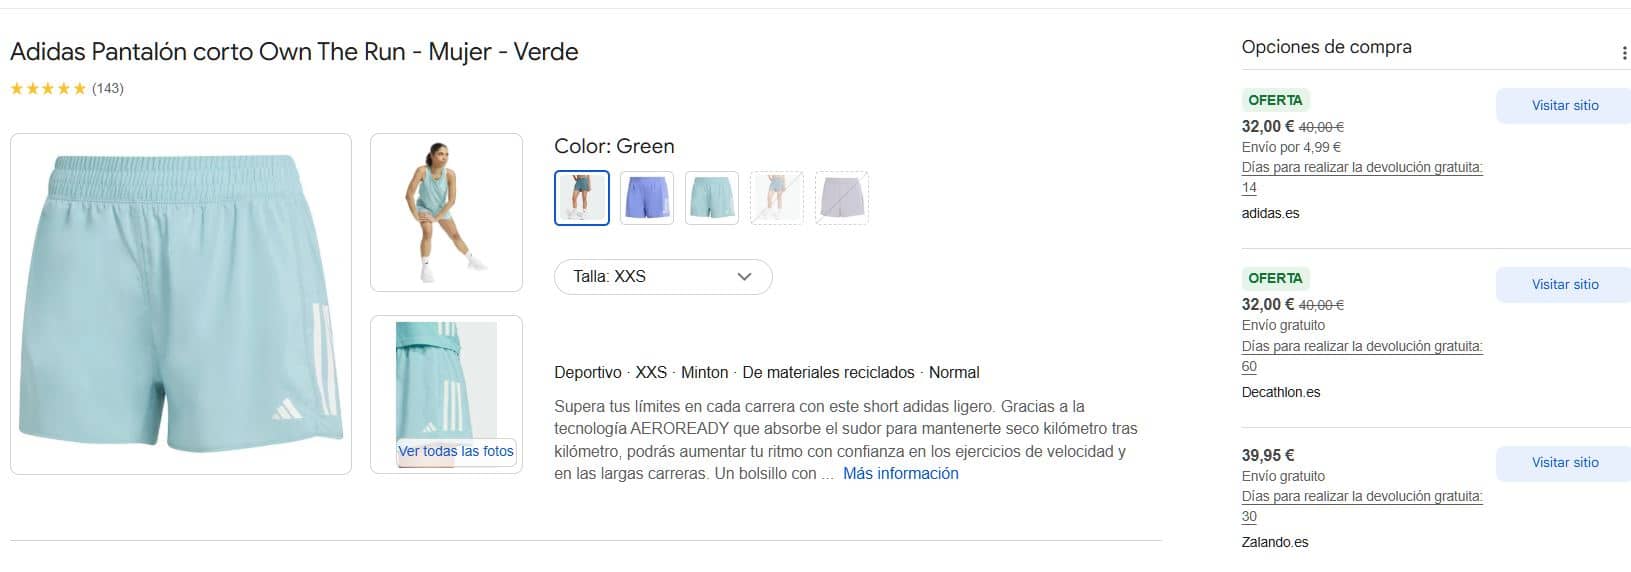1631x572 pixels.
Task: Visit the Decathlon.es store site
Action: (x=1564, y=285)
